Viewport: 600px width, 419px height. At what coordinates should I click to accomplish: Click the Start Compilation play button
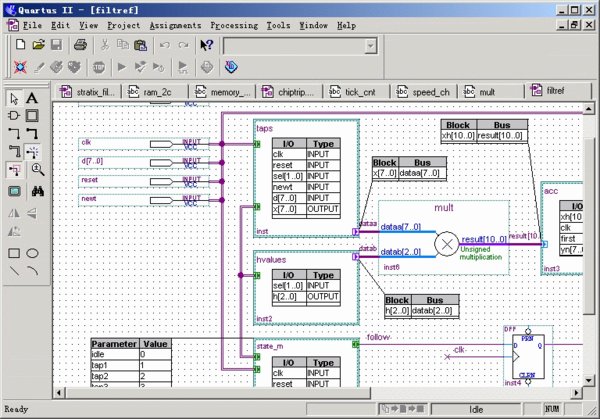tap(122, 67)
